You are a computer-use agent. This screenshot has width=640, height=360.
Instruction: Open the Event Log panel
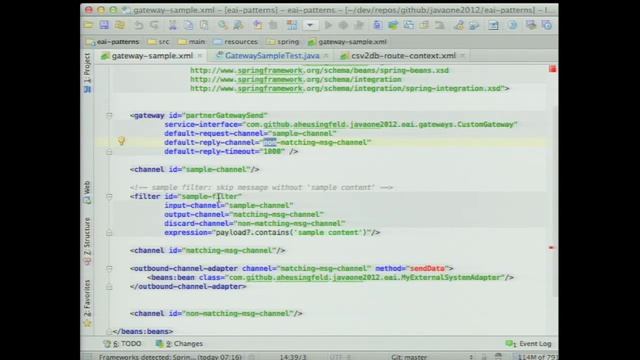coord(529,344)
